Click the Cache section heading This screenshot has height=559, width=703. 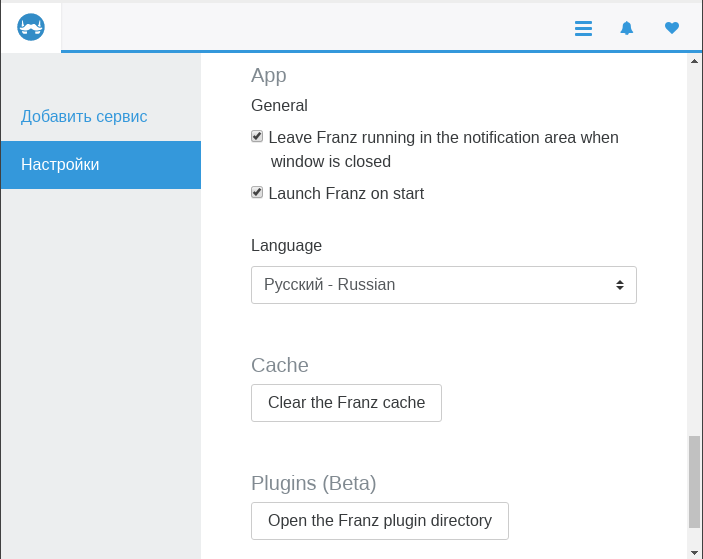click(x=280, y=365)
